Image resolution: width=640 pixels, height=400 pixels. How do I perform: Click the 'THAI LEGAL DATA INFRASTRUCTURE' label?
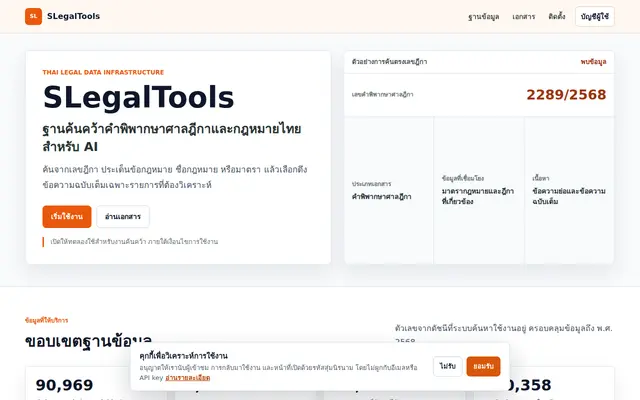pyautogui.click(x=103, y=72)
